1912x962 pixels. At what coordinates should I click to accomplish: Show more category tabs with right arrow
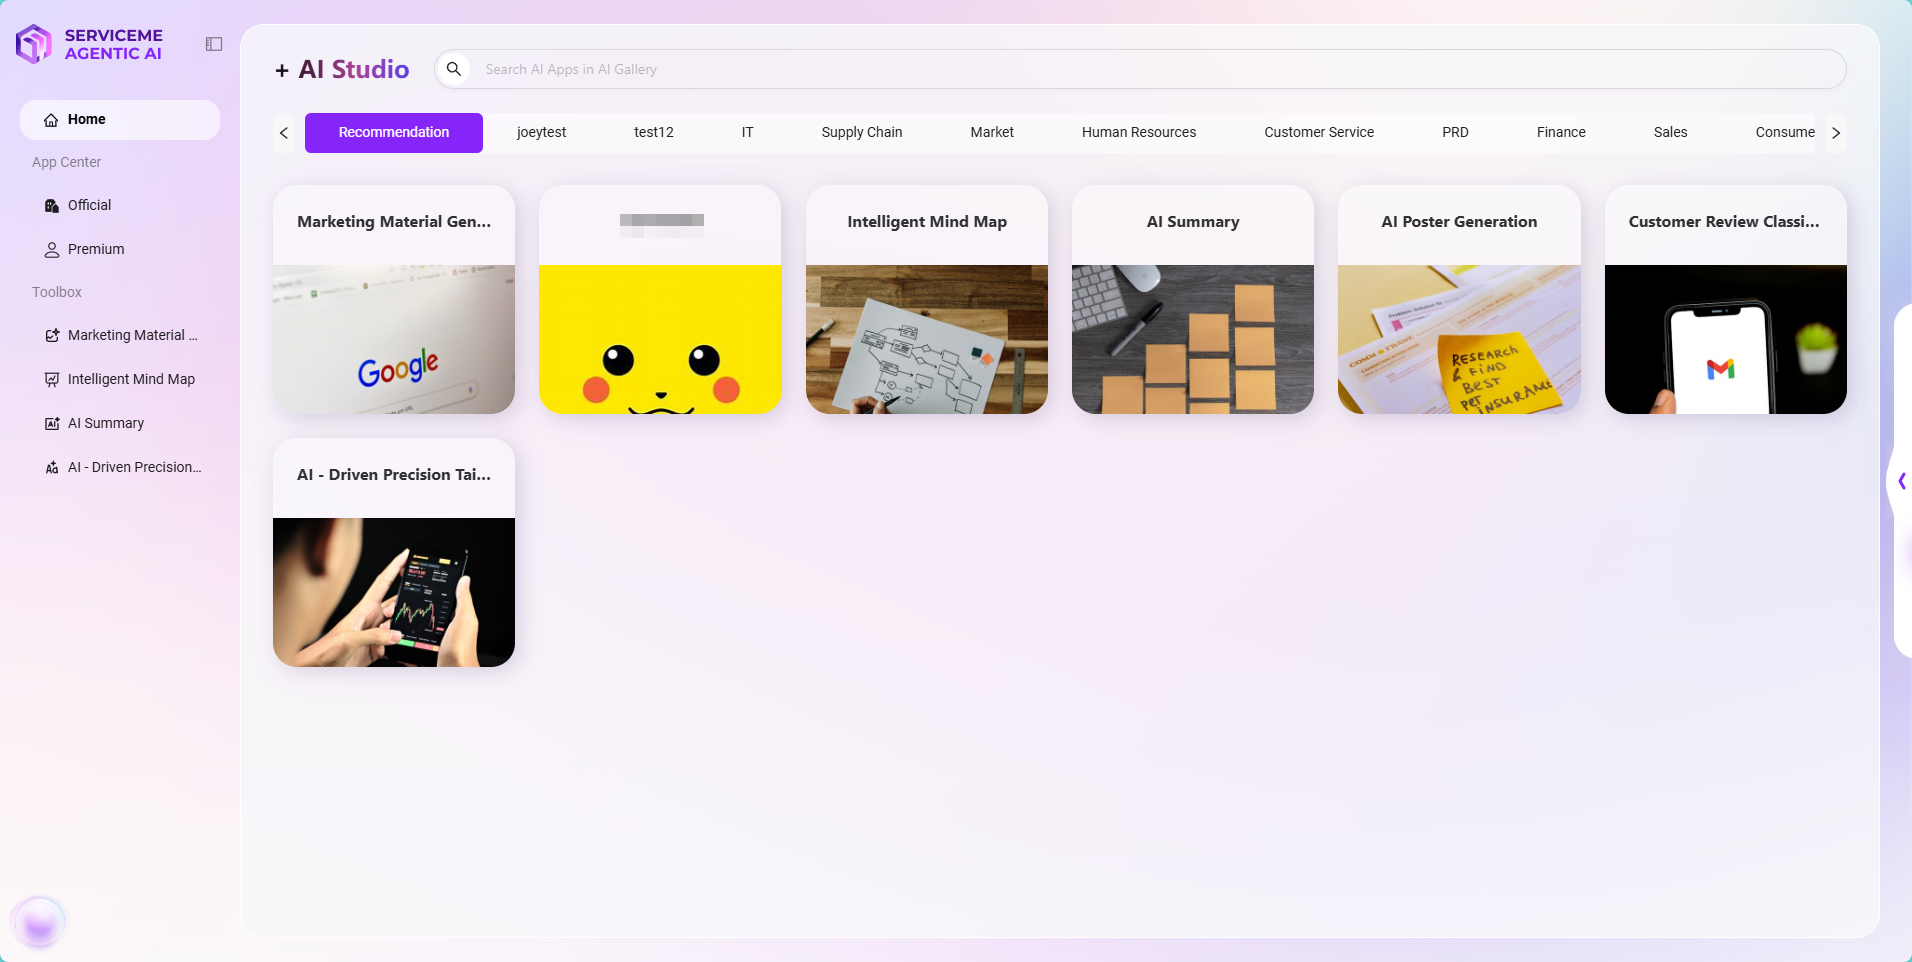coord(1836,133)
